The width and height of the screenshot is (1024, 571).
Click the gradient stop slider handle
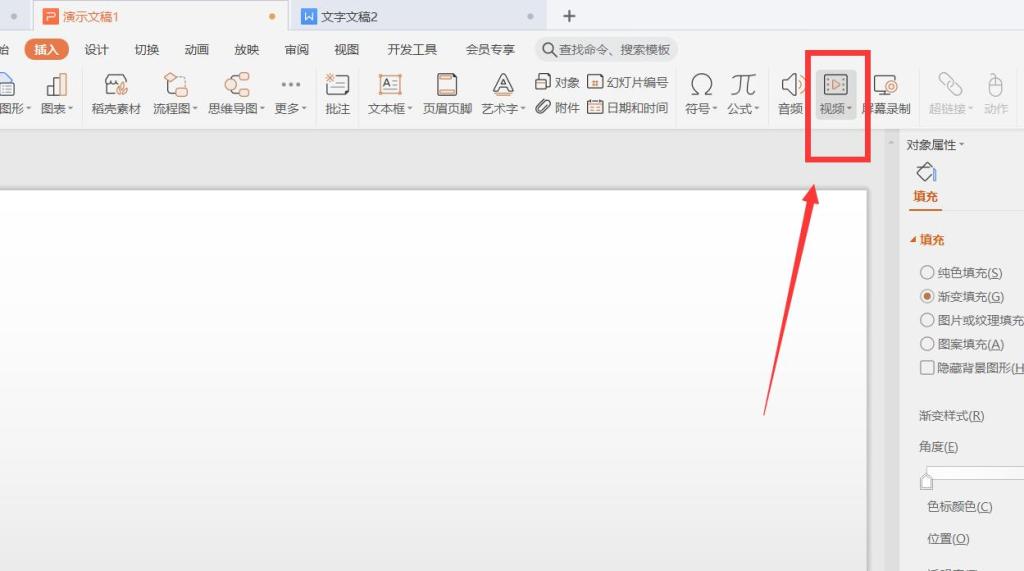coord(926,481)
